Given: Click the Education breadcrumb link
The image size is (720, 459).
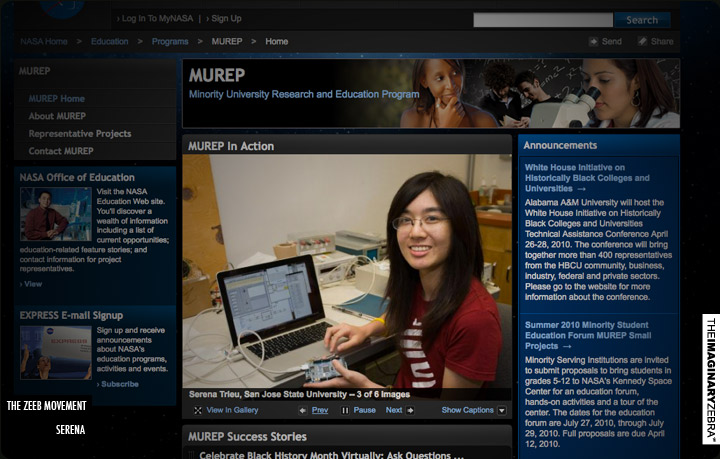Looking at the screenshot, I should [x=110, y=42].
